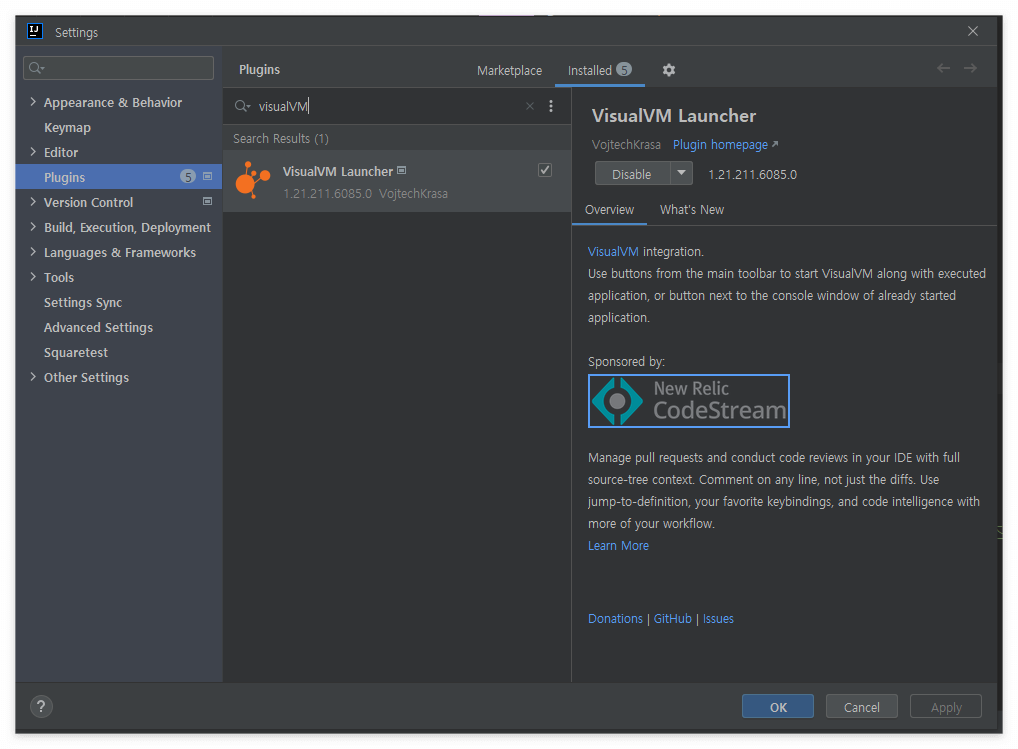Click the Installed tab count badge
The width and height of the screenshot is (1018, 749).
click(624, 69)
